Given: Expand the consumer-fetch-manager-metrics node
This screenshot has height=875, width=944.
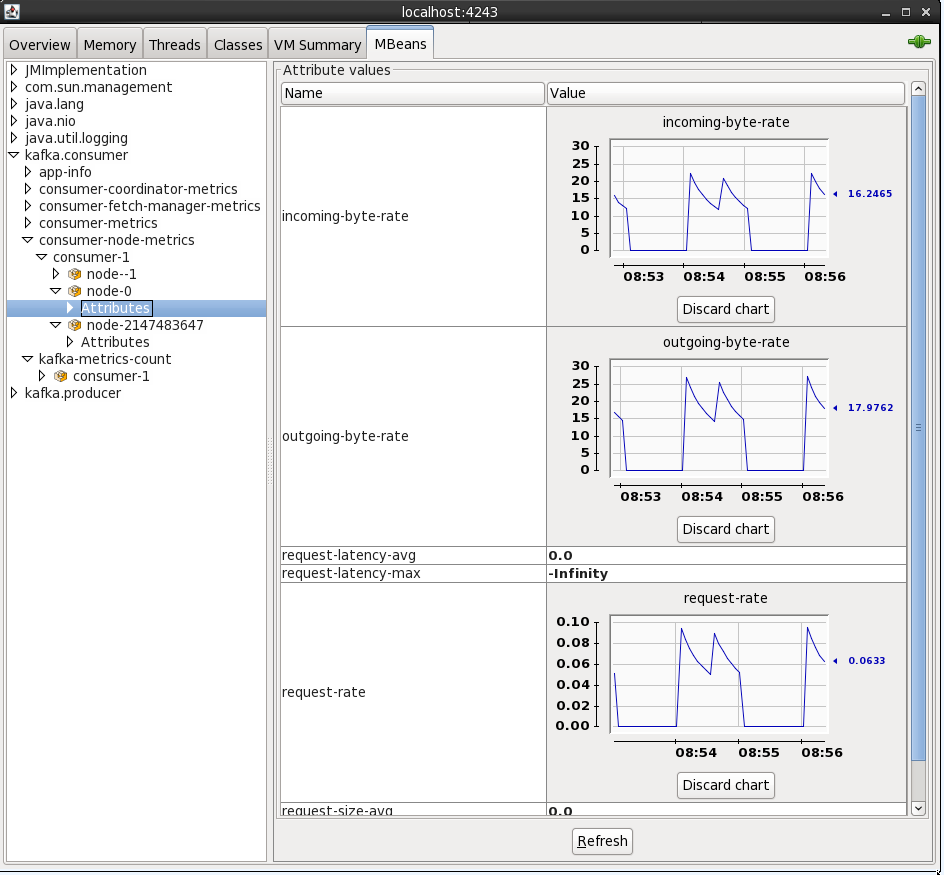Looking at the screenshot, I should tap(28, 206).
